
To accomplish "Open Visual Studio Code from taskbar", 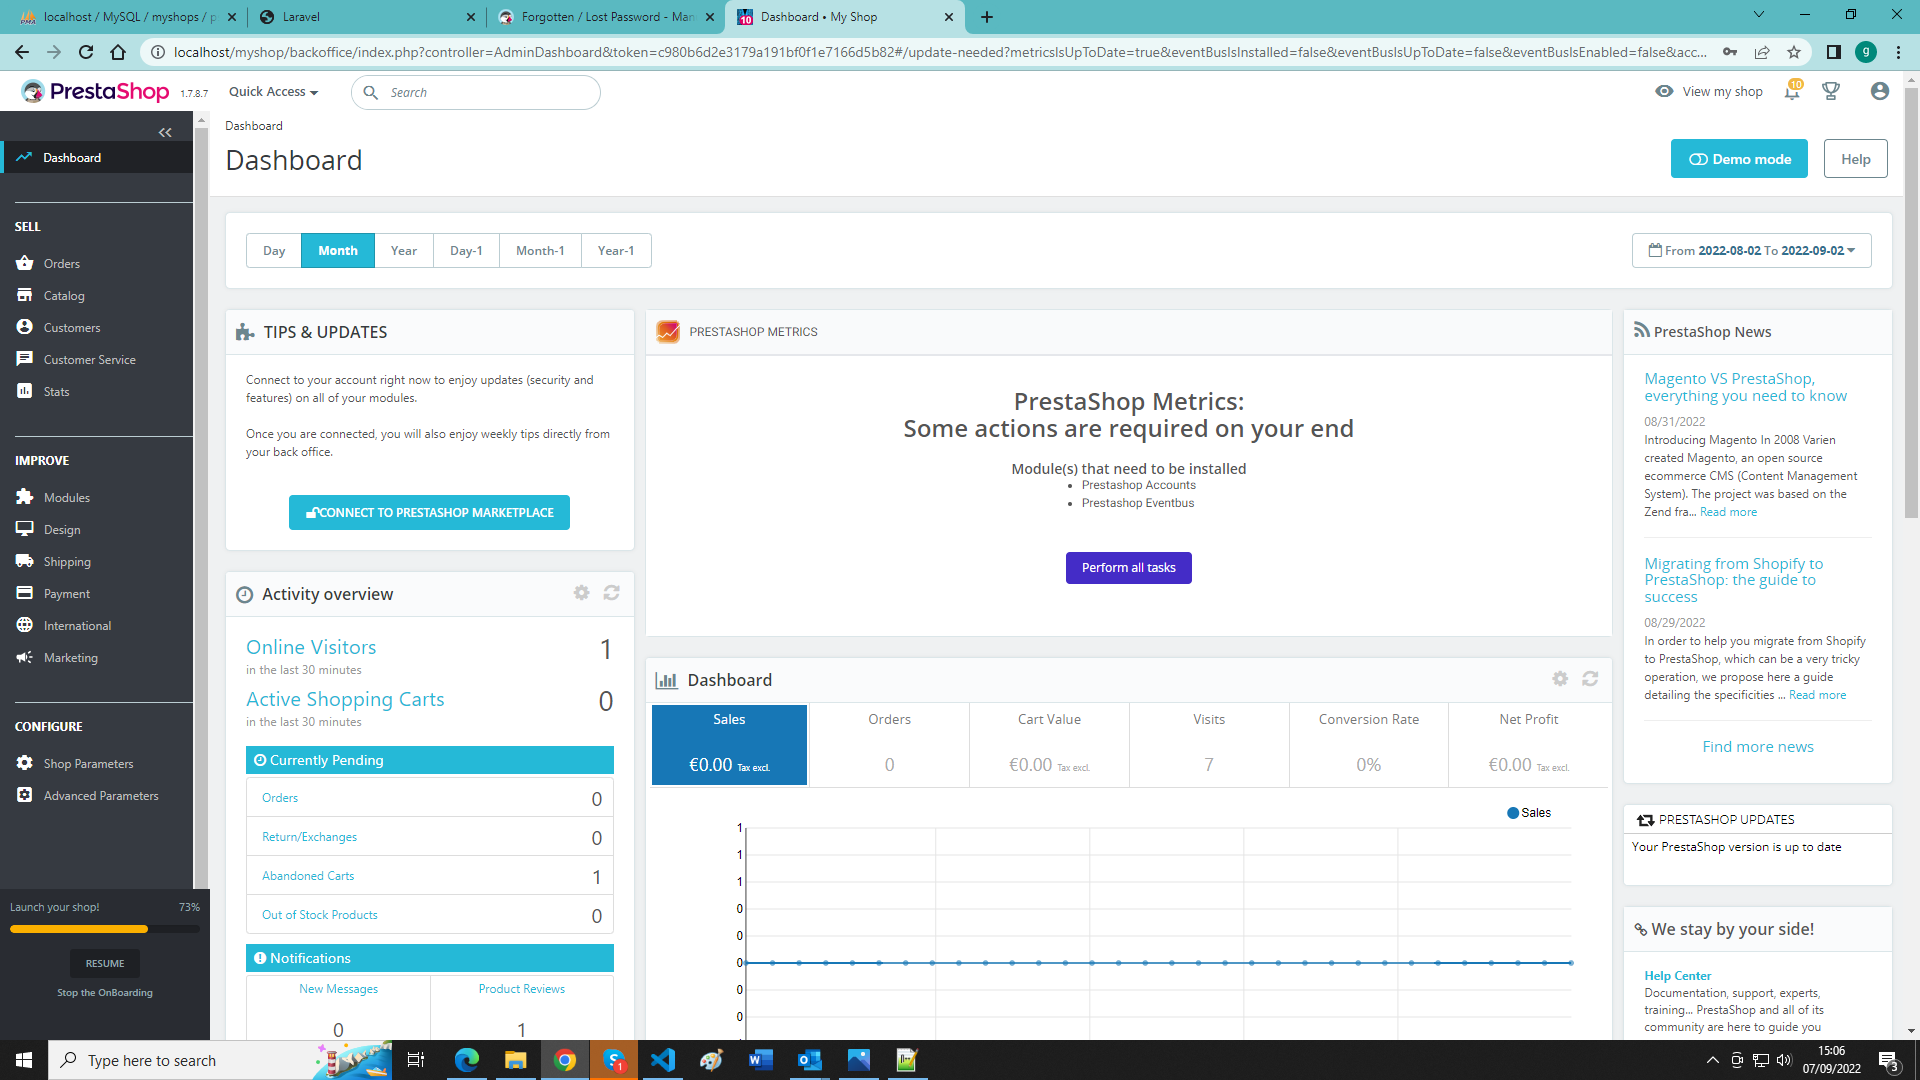I will coord(663,1060).
